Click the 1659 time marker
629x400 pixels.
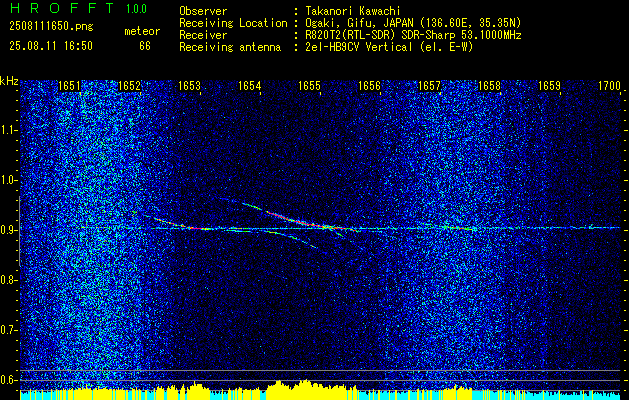[x=549, y=85]
